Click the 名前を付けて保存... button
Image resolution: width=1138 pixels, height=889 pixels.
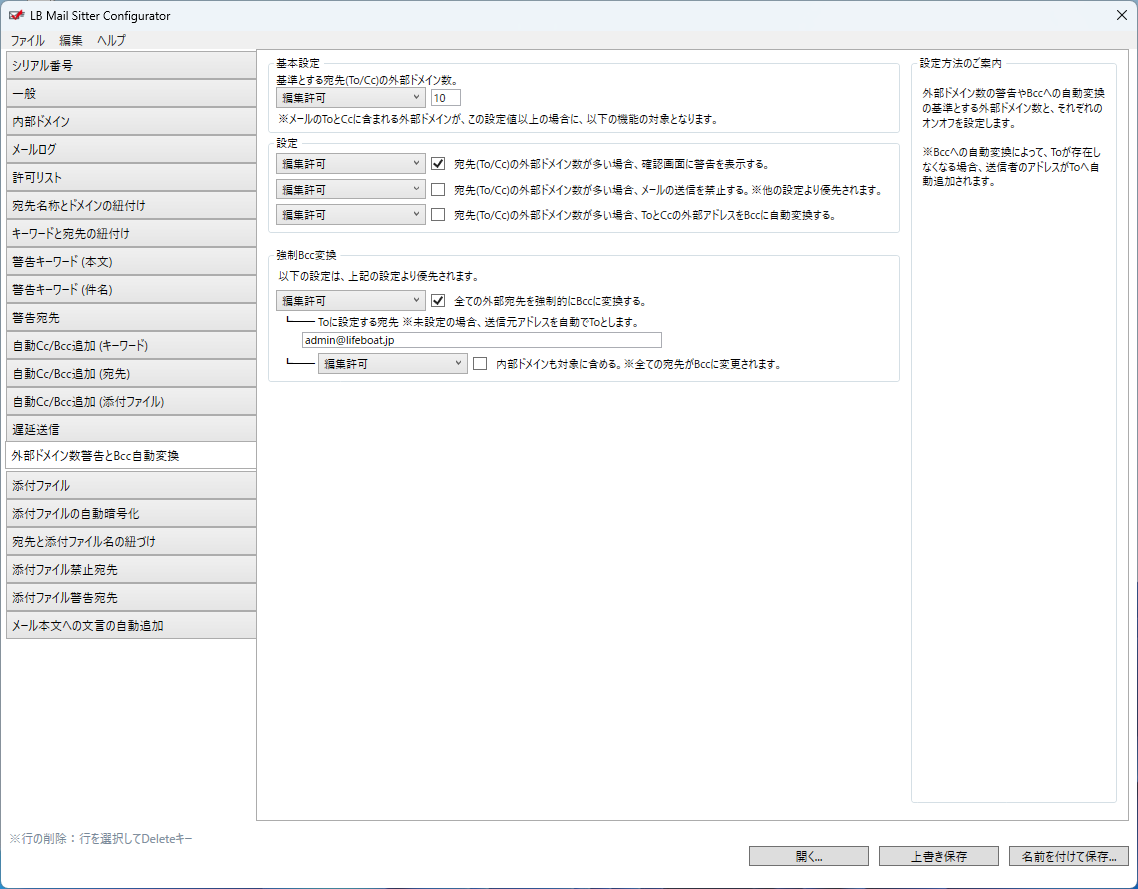pos(1069,856)
